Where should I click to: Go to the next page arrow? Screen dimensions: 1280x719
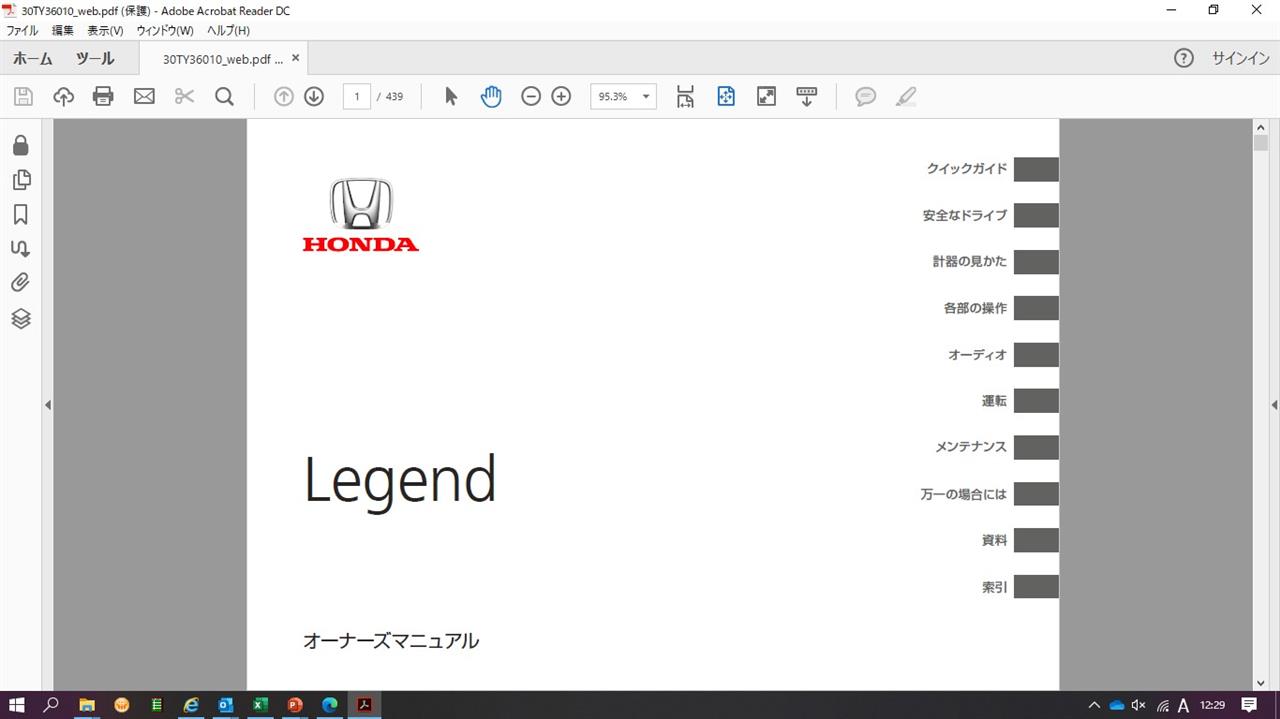314,97
